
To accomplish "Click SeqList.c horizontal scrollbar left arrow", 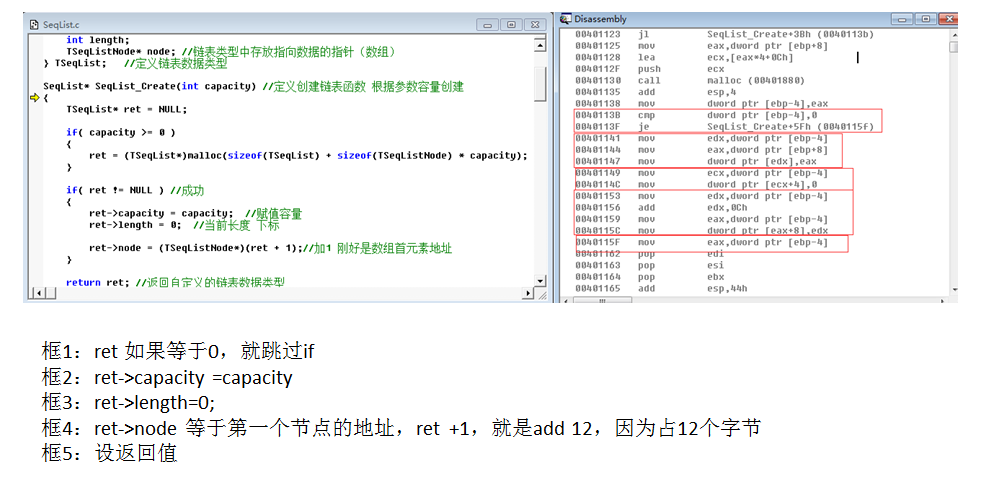I will (38, 293).
